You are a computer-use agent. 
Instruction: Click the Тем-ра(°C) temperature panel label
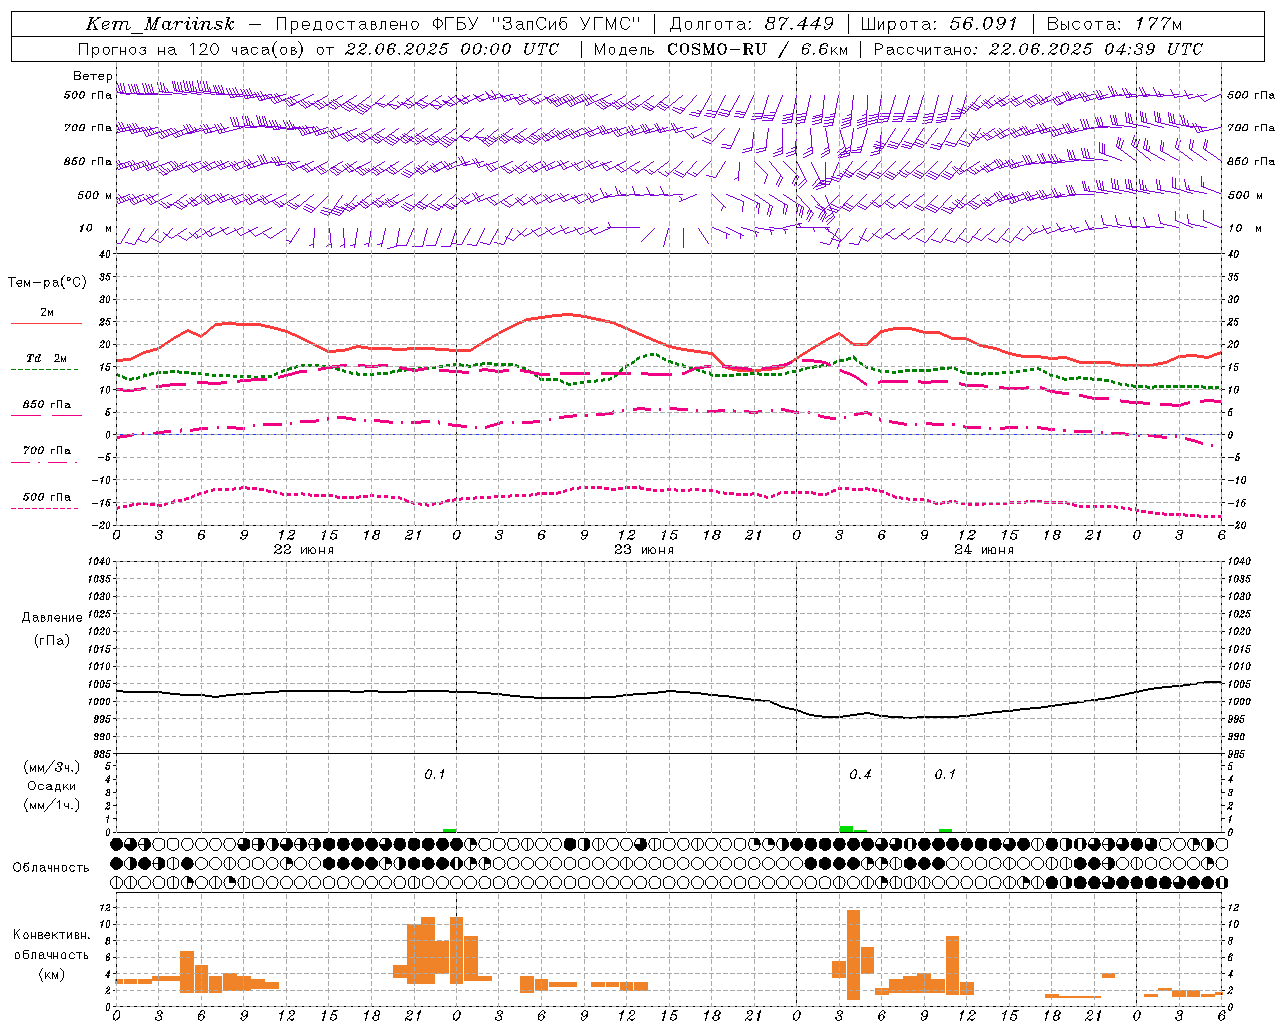point(47,283)
